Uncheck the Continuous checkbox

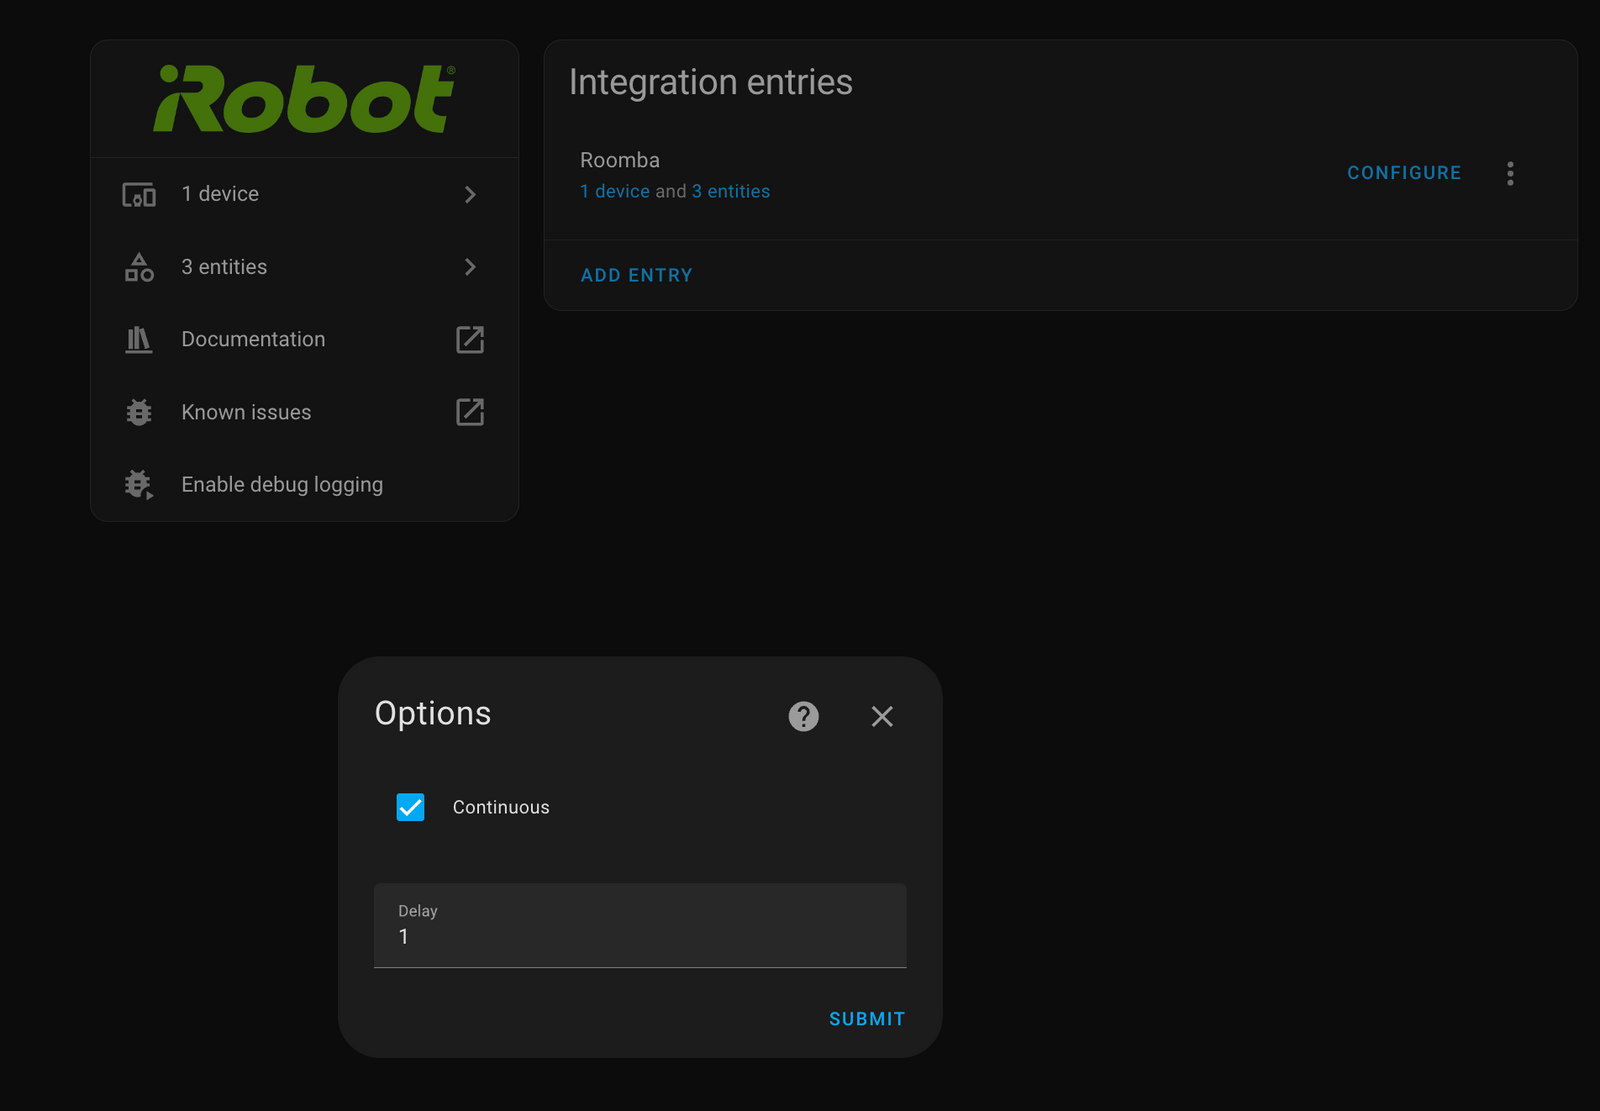pos(410,807)
